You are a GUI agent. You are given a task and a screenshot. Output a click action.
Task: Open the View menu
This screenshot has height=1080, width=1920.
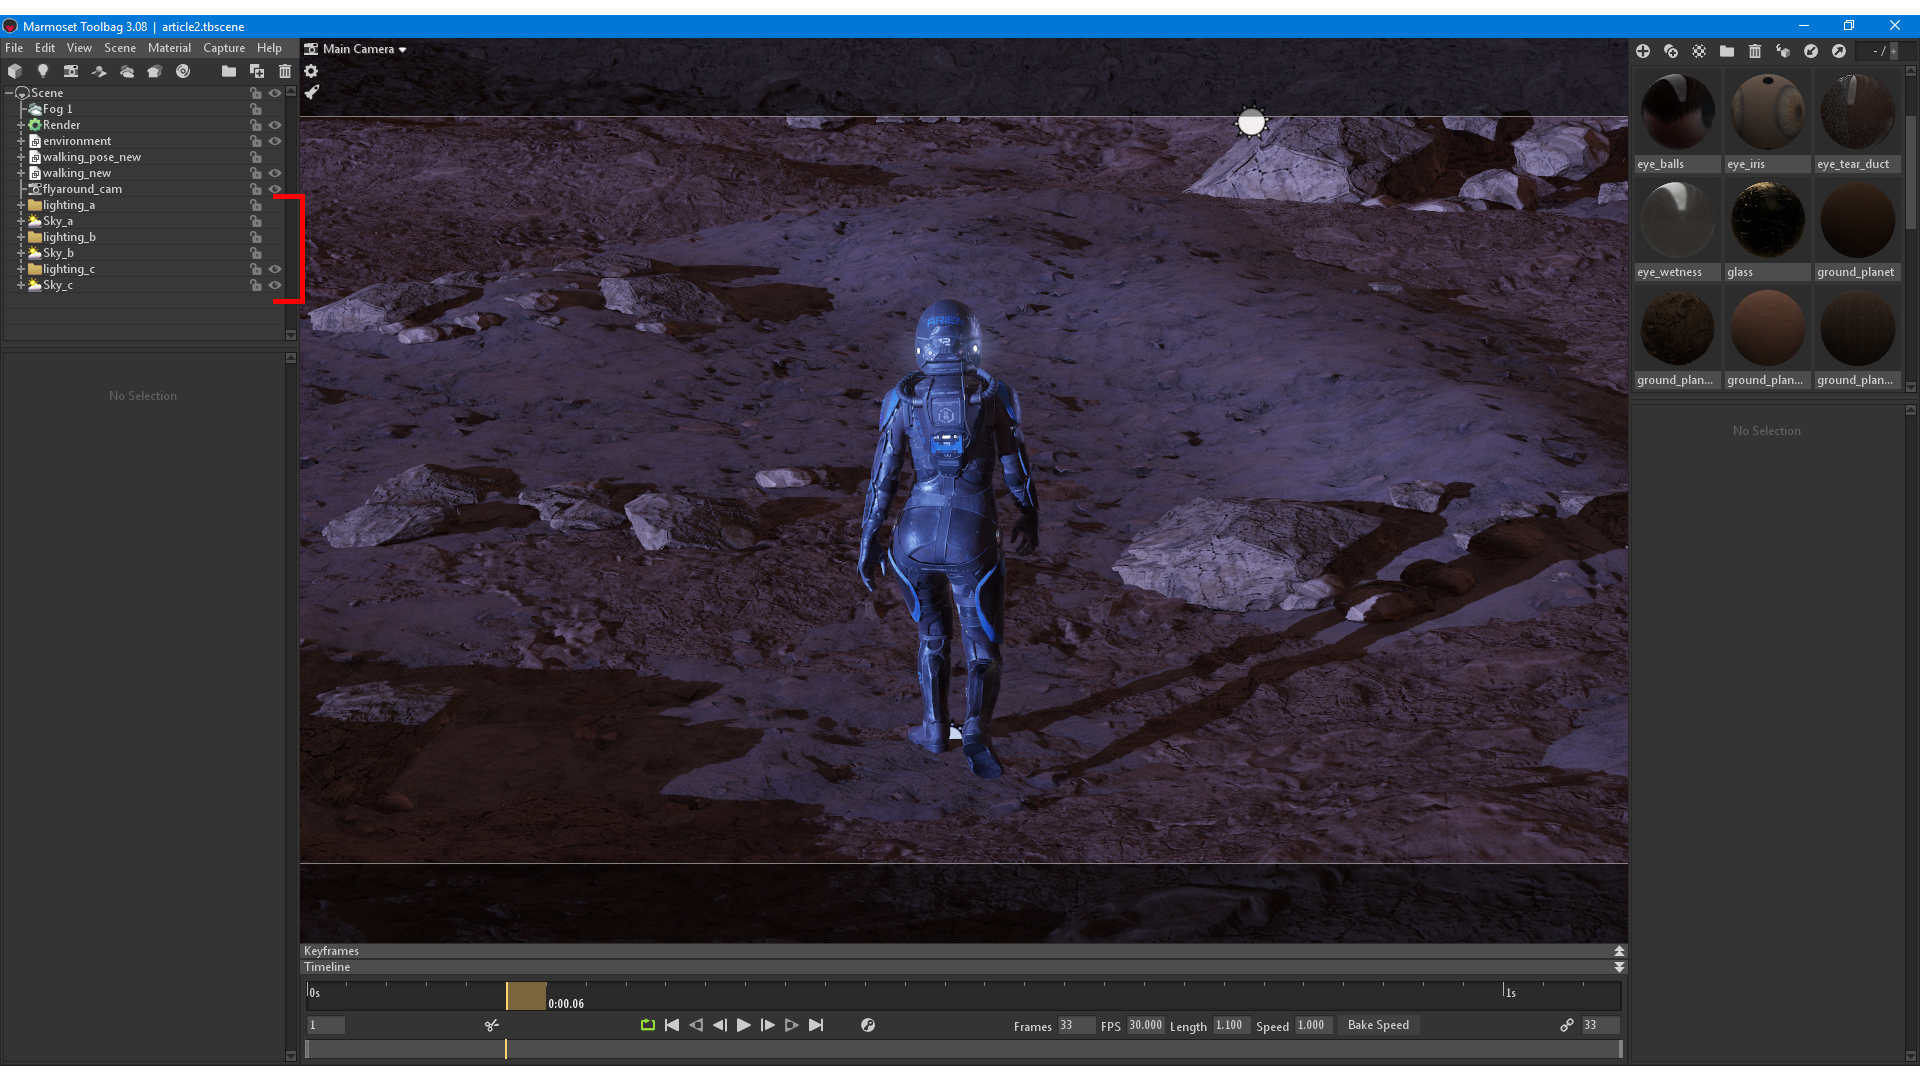point(79,48)
